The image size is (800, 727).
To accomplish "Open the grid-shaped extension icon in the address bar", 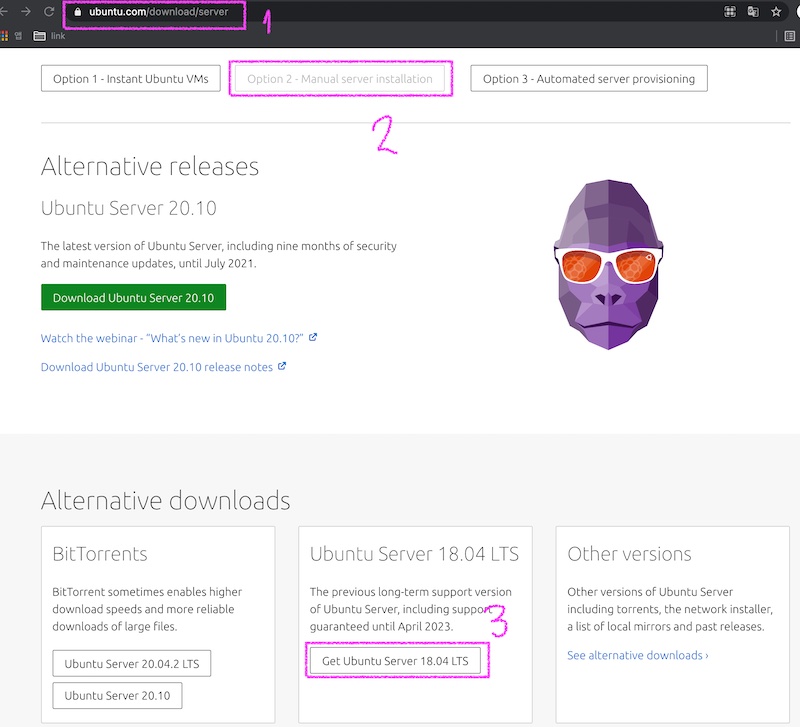I will (730, 12).
